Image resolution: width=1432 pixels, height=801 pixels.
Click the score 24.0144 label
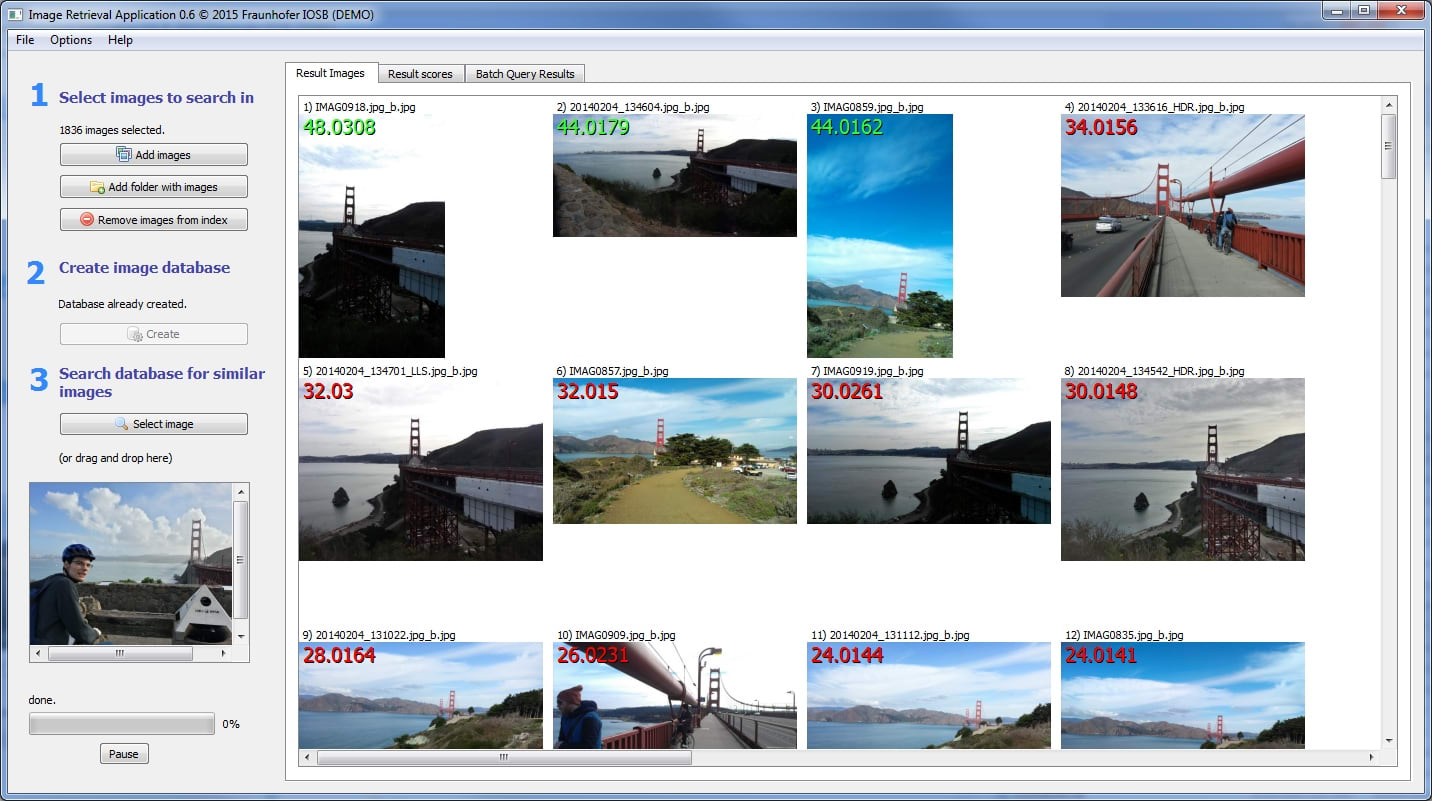point(847,655)
